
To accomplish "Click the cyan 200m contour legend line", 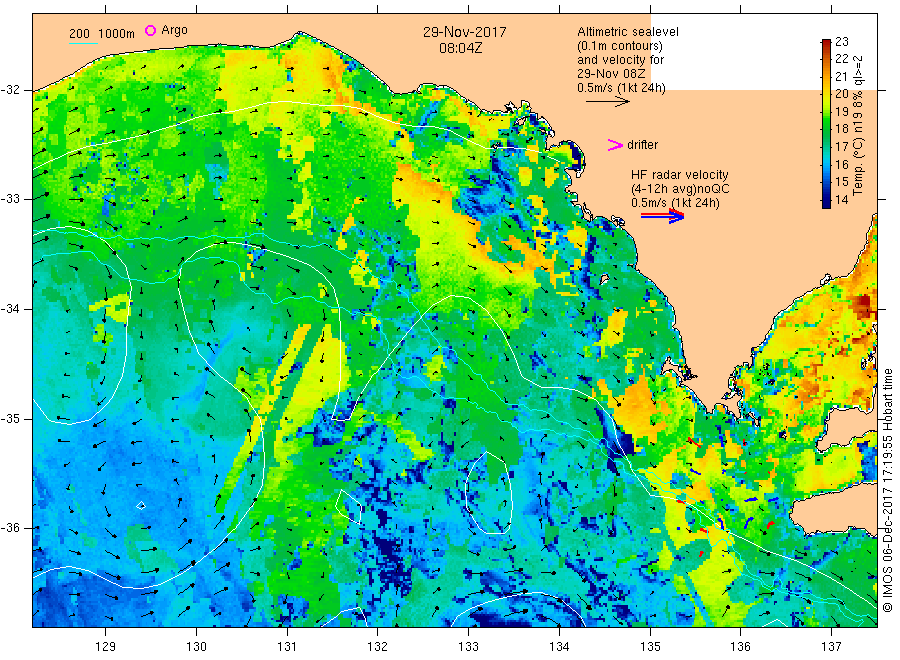I will [x=83, y=43].
